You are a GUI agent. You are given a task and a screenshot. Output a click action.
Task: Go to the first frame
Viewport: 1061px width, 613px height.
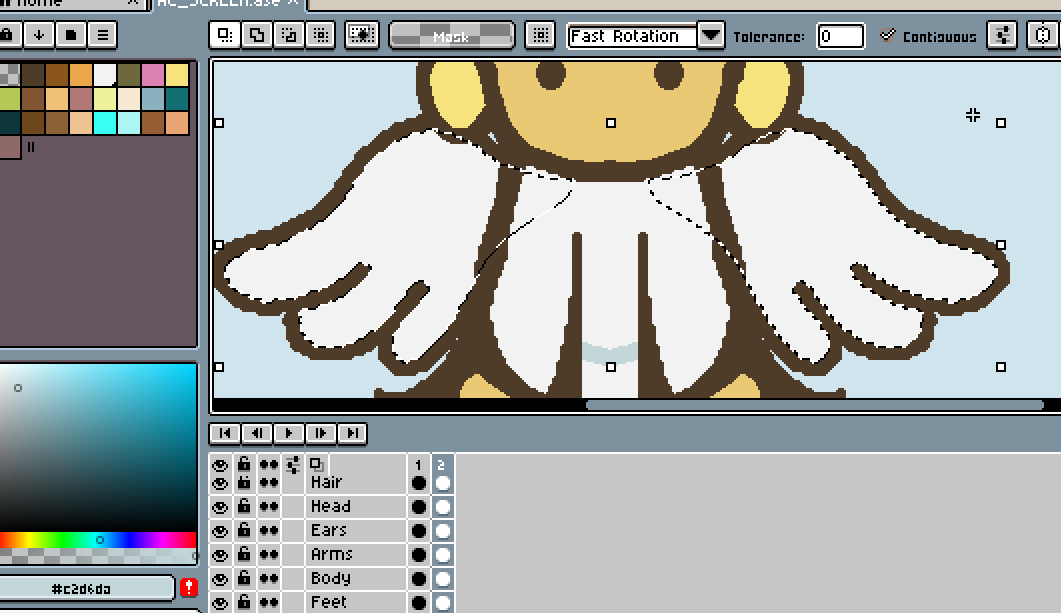pos(225,433)
